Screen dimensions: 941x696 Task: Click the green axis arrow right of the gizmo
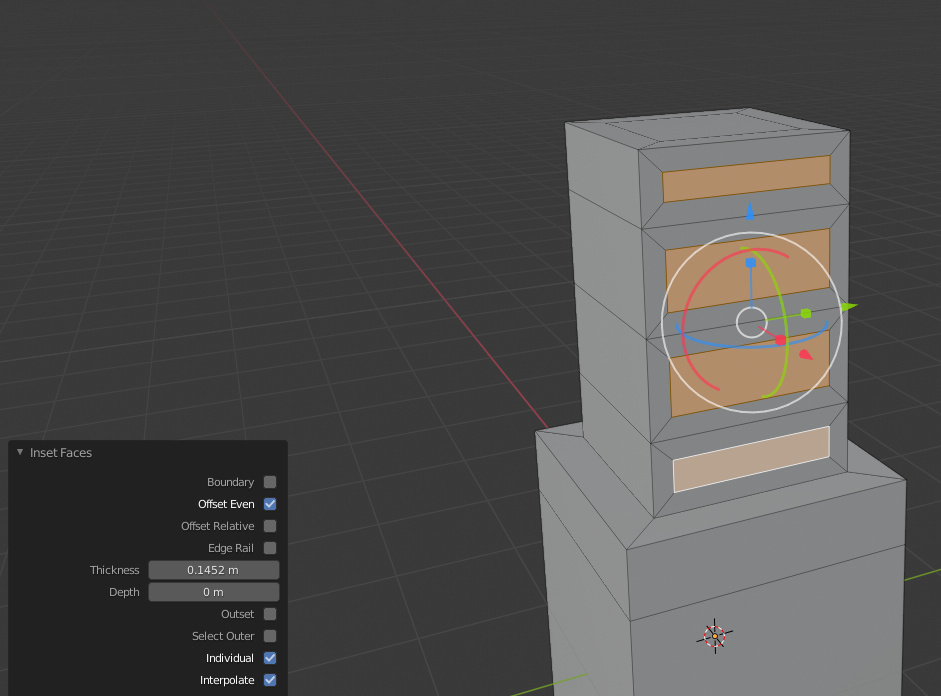click(x=843, y=307)
